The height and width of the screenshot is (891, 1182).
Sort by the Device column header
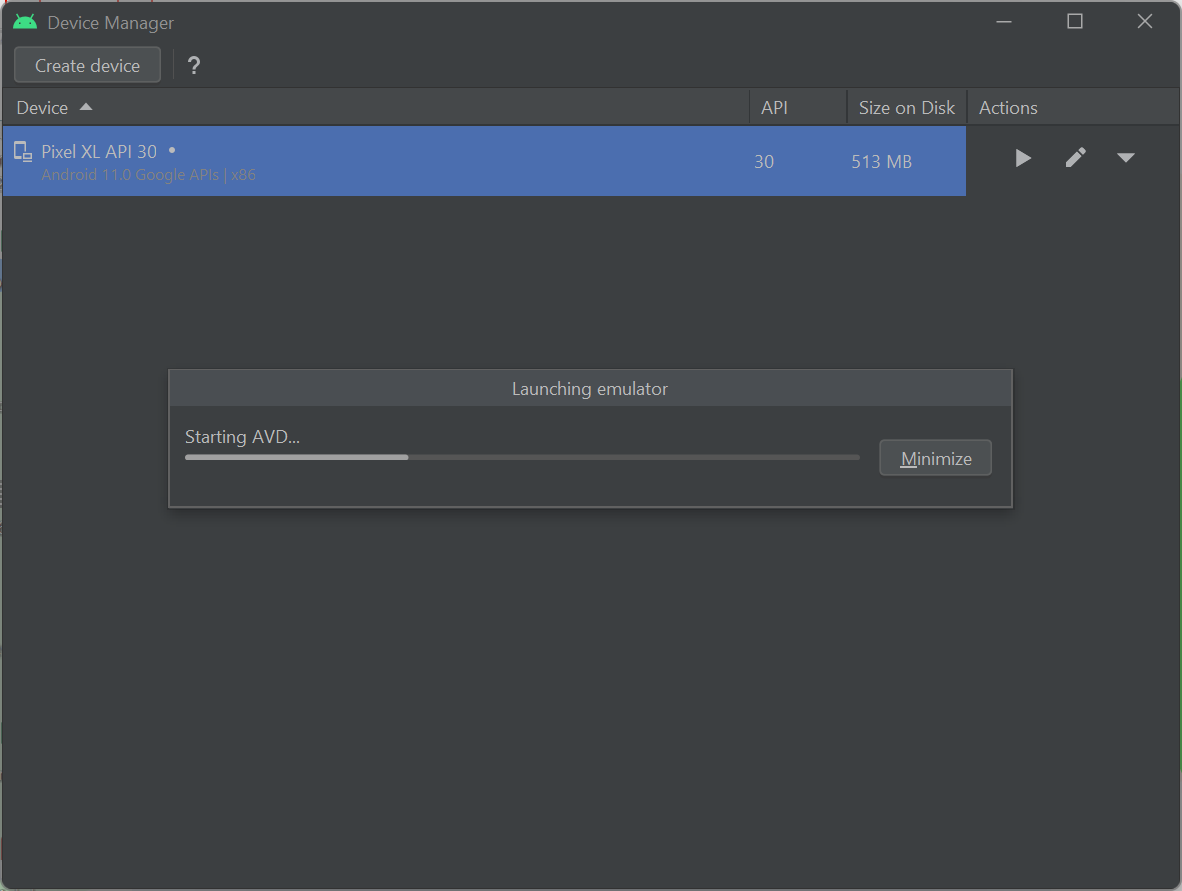pos(375,108)
